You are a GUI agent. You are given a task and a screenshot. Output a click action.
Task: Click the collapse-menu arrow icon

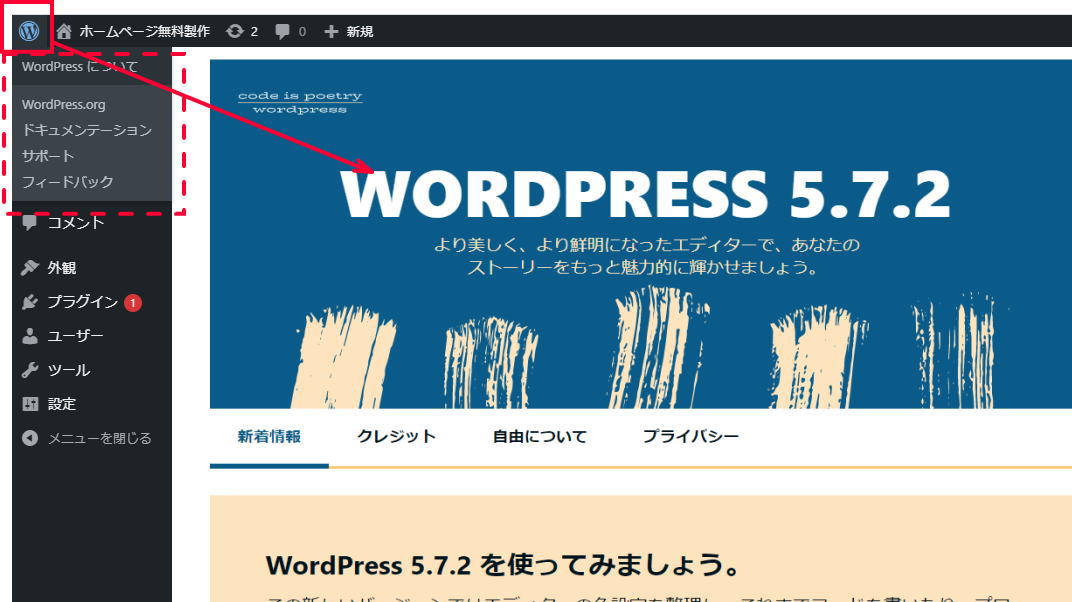[x=29, y=438]
